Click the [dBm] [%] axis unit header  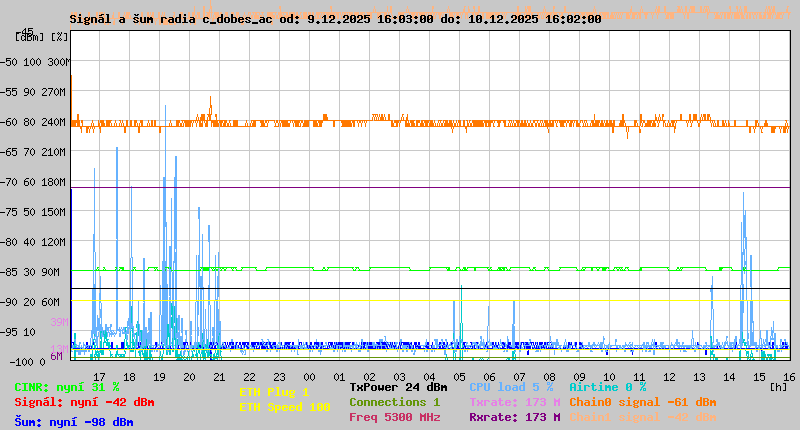(x=43, y=37)
